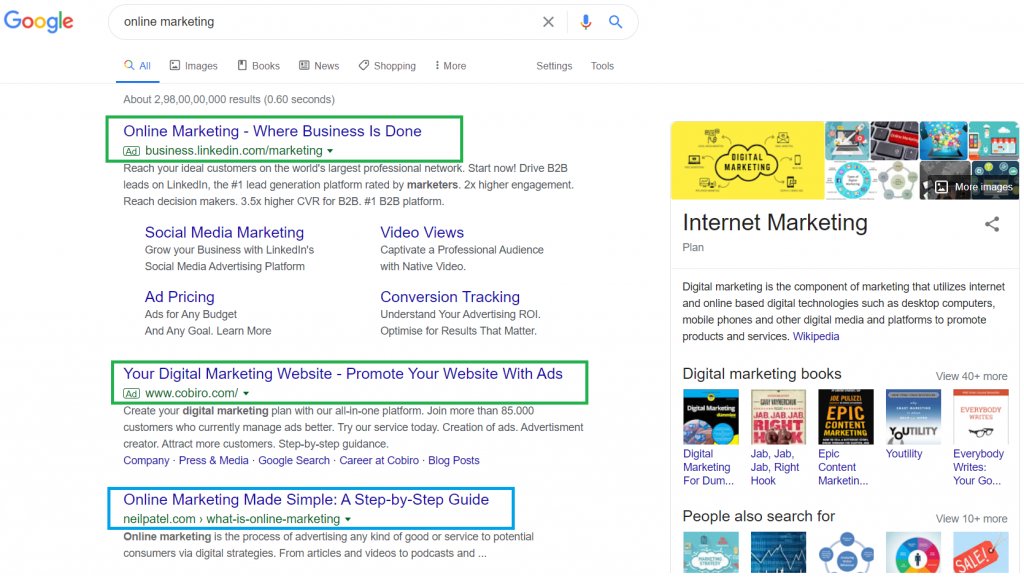Screen dimensions: 1024x579
Task: Open the Marketing Strategy cloud thumbnail
Action: pos(711,553)
